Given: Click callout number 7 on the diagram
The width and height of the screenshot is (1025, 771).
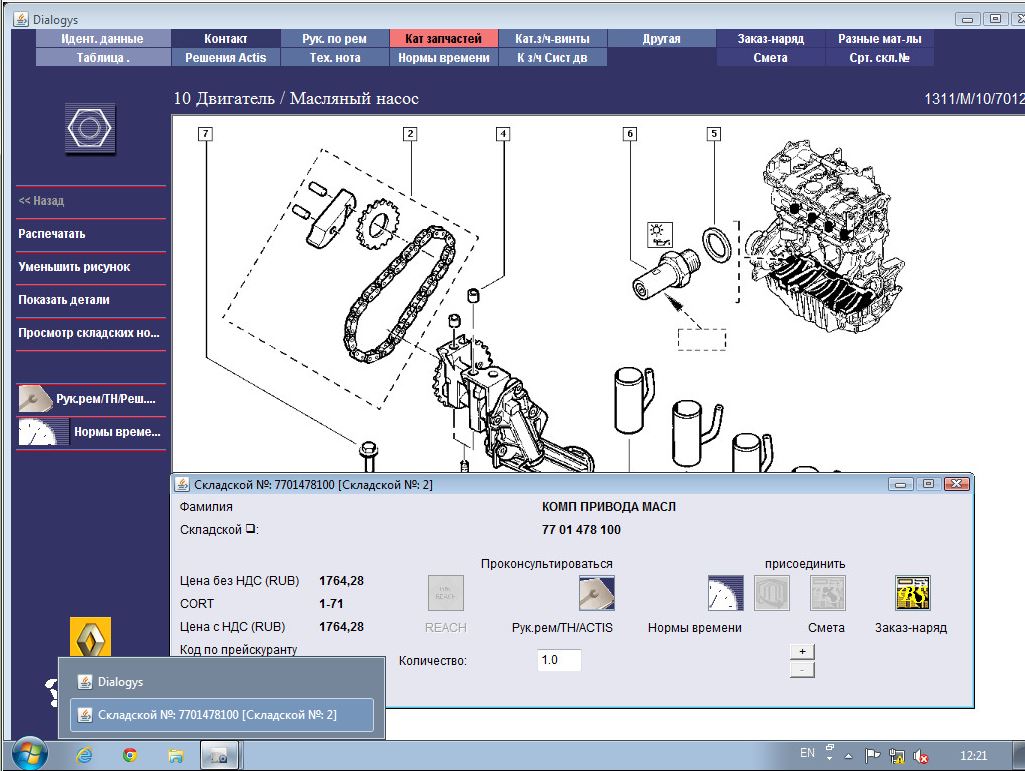Looking at the screenshot, I should 205,134.
